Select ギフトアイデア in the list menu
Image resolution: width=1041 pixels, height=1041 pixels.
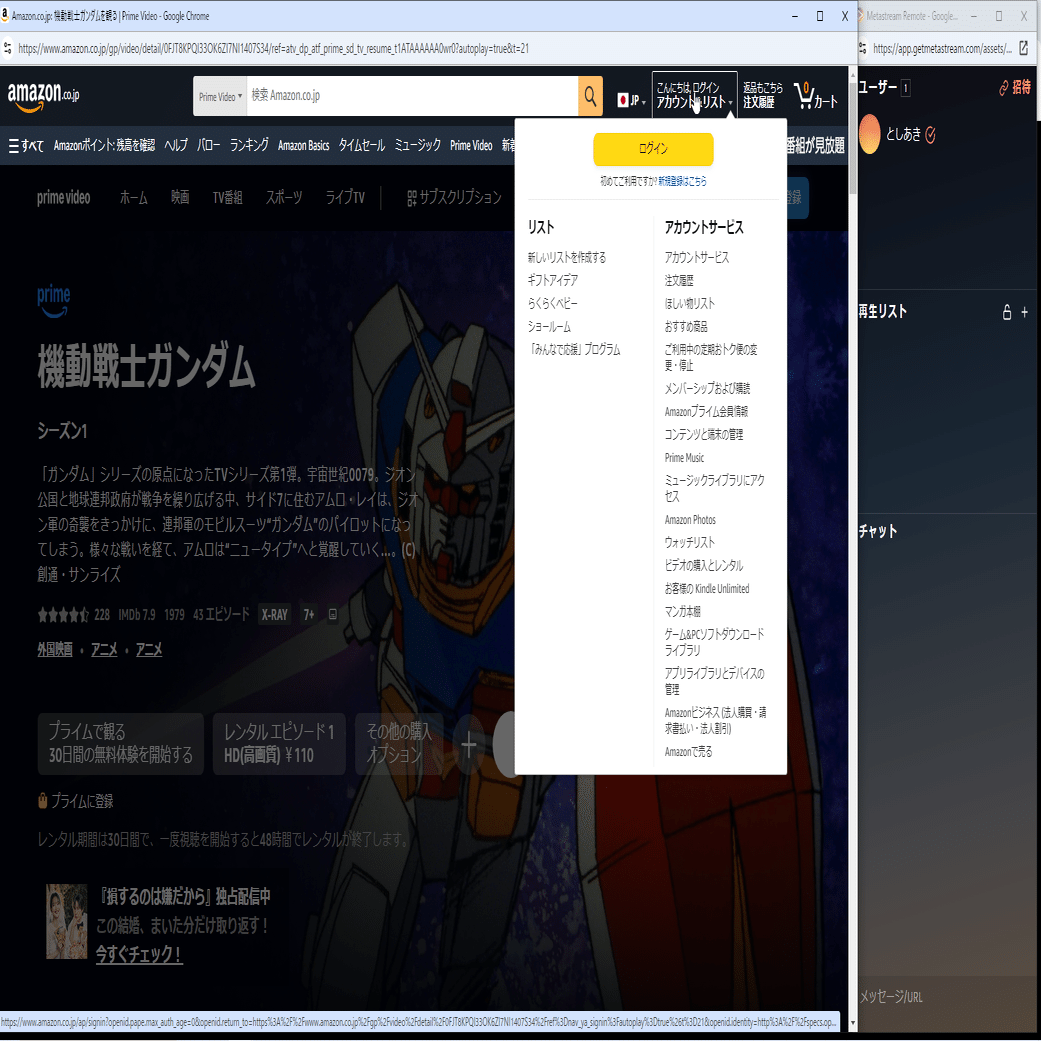552,280
